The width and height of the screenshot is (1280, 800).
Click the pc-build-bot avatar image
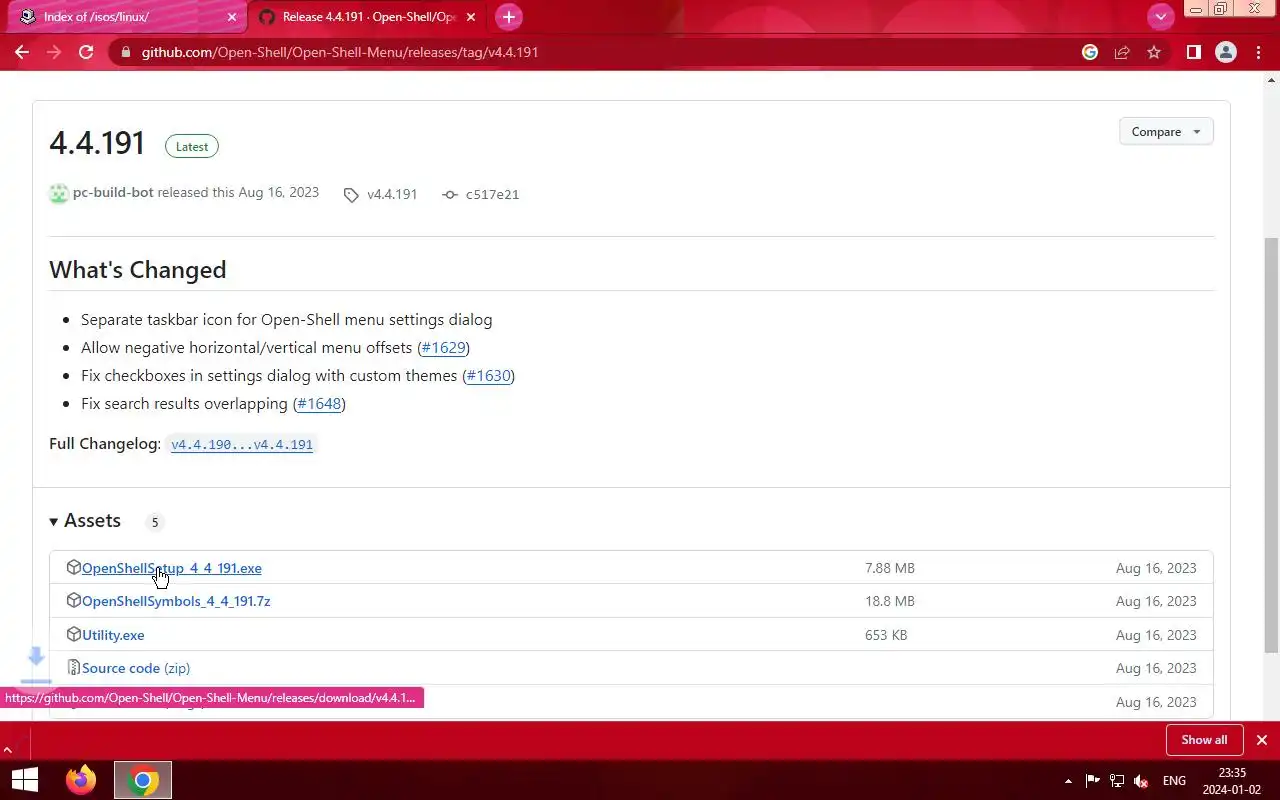[x=59, y=194]
